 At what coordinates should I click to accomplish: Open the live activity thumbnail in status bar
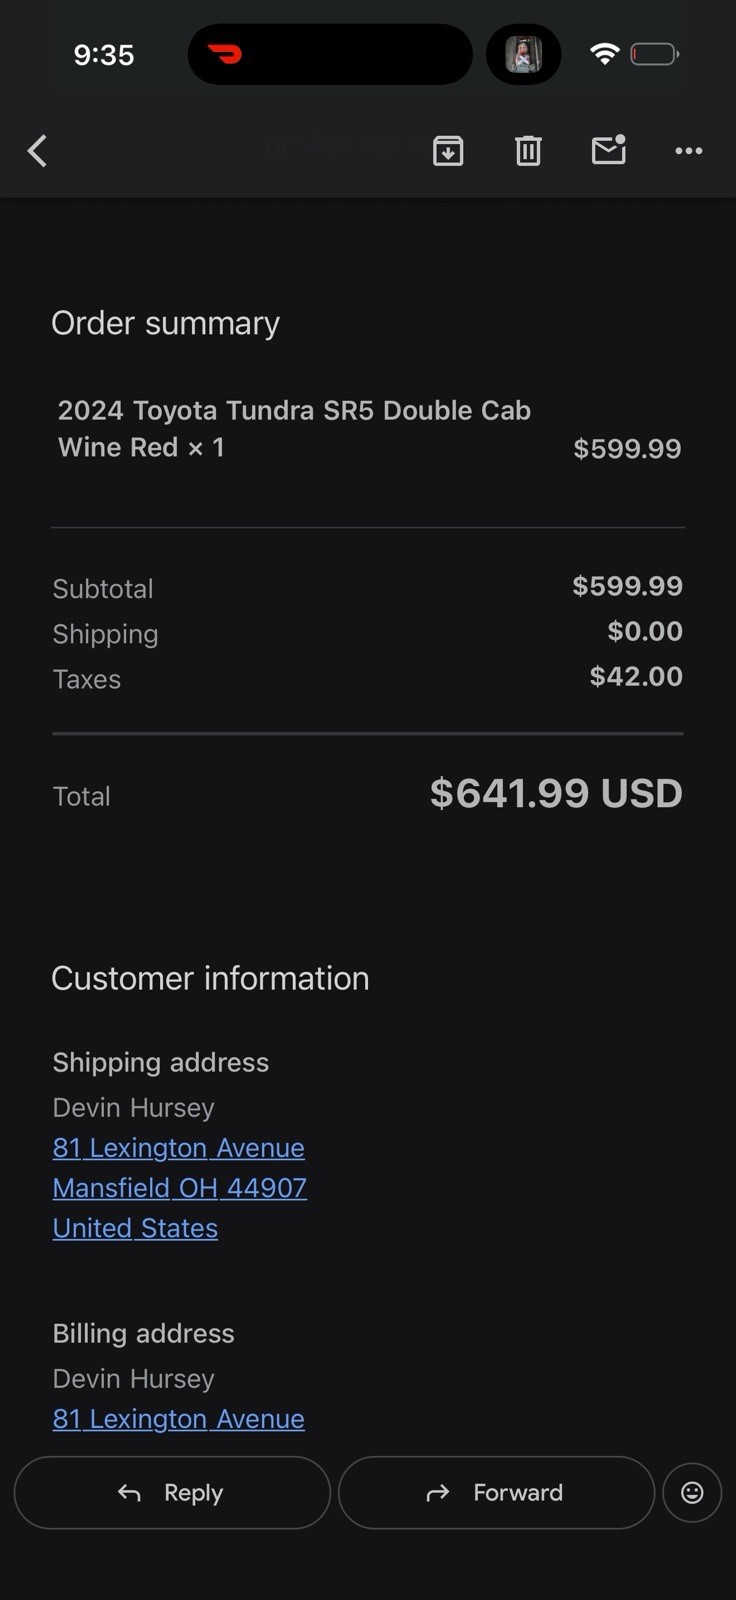[x=523, y=54]
